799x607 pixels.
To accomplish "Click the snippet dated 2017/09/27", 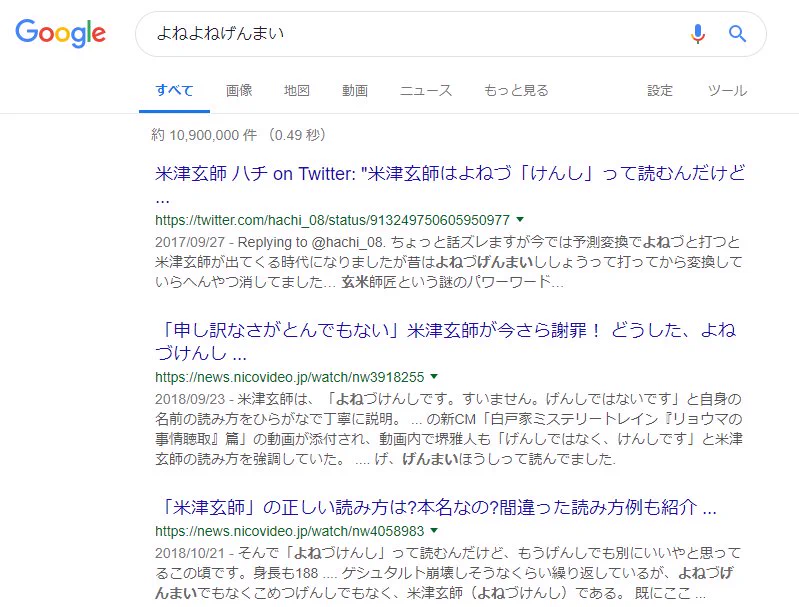I will (x=448, y=262).
